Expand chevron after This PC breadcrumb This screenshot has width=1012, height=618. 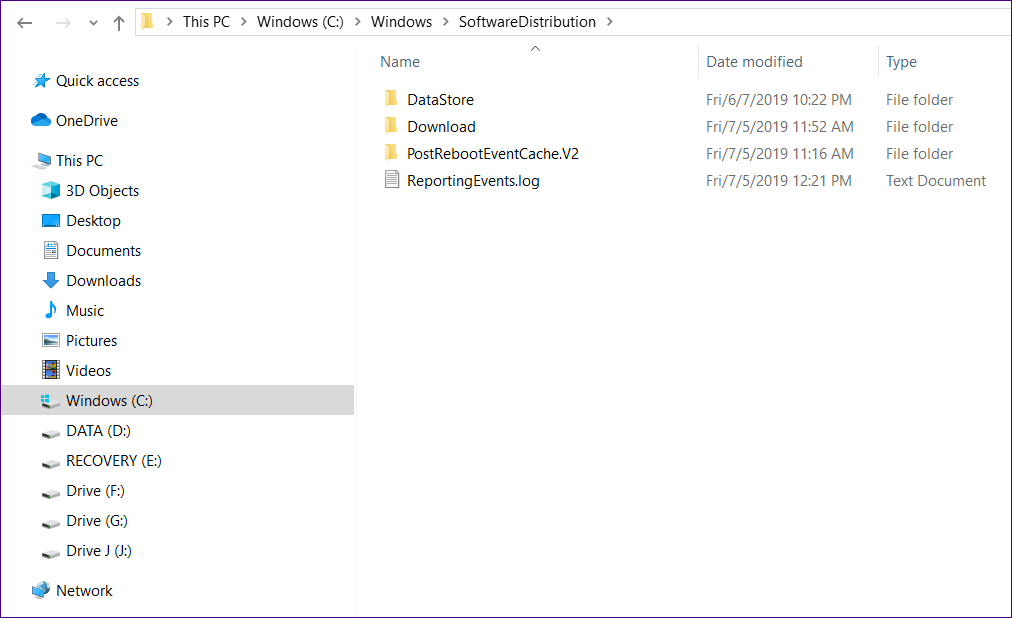244,22
